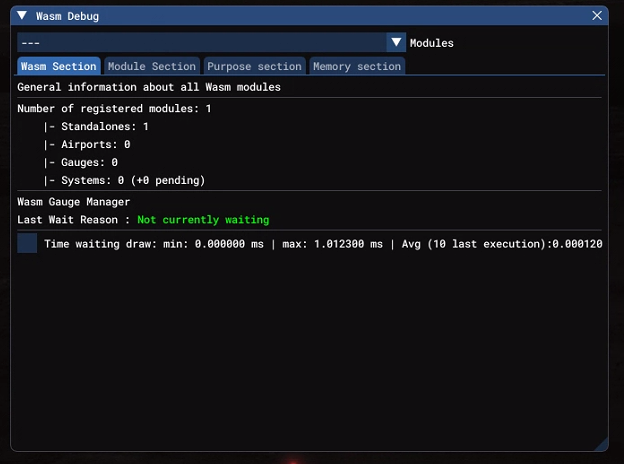Click the module combo box showing '---'
This screenshot has width=624, height=464.
click(201, 43)
